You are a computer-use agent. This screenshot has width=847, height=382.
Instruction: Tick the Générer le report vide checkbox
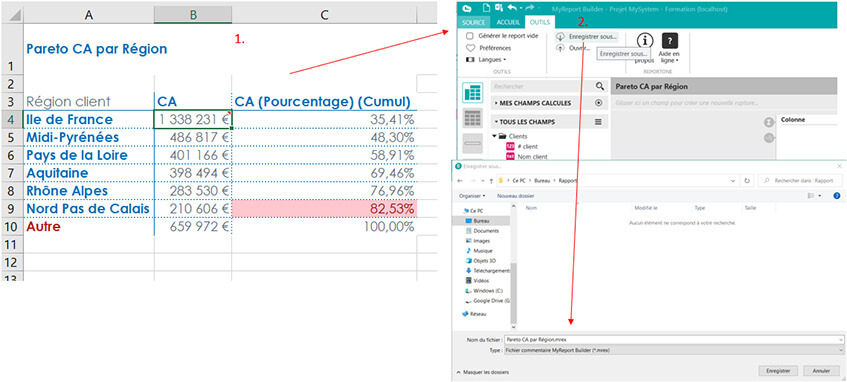(x=470, y=36)
